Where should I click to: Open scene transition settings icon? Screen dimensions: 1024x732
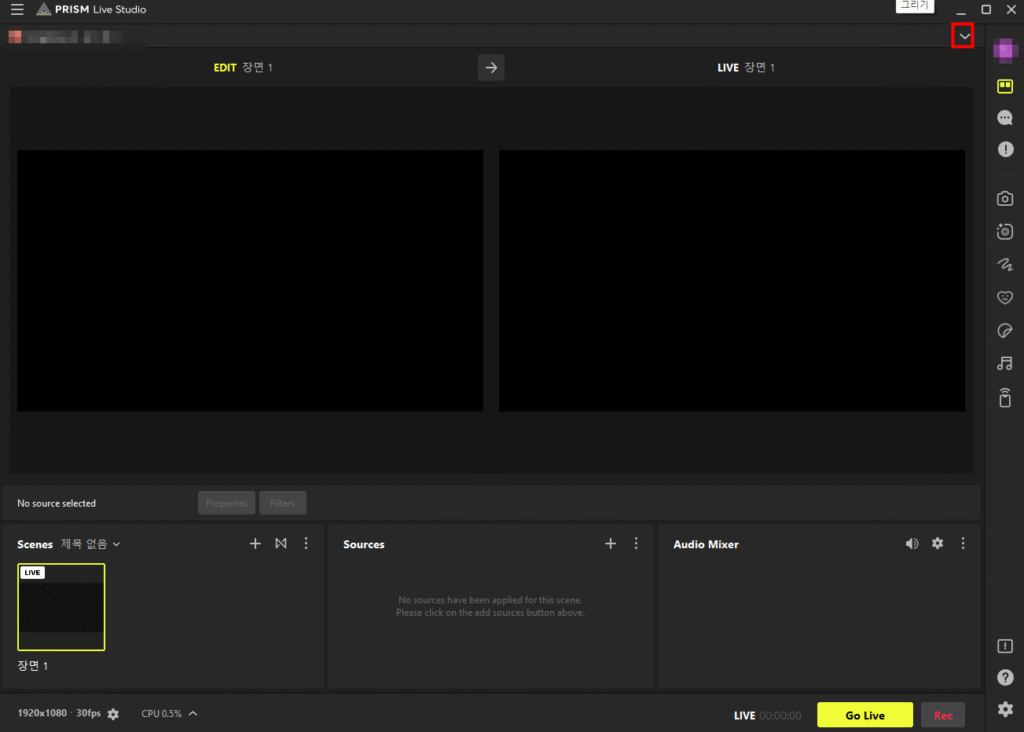281,543
